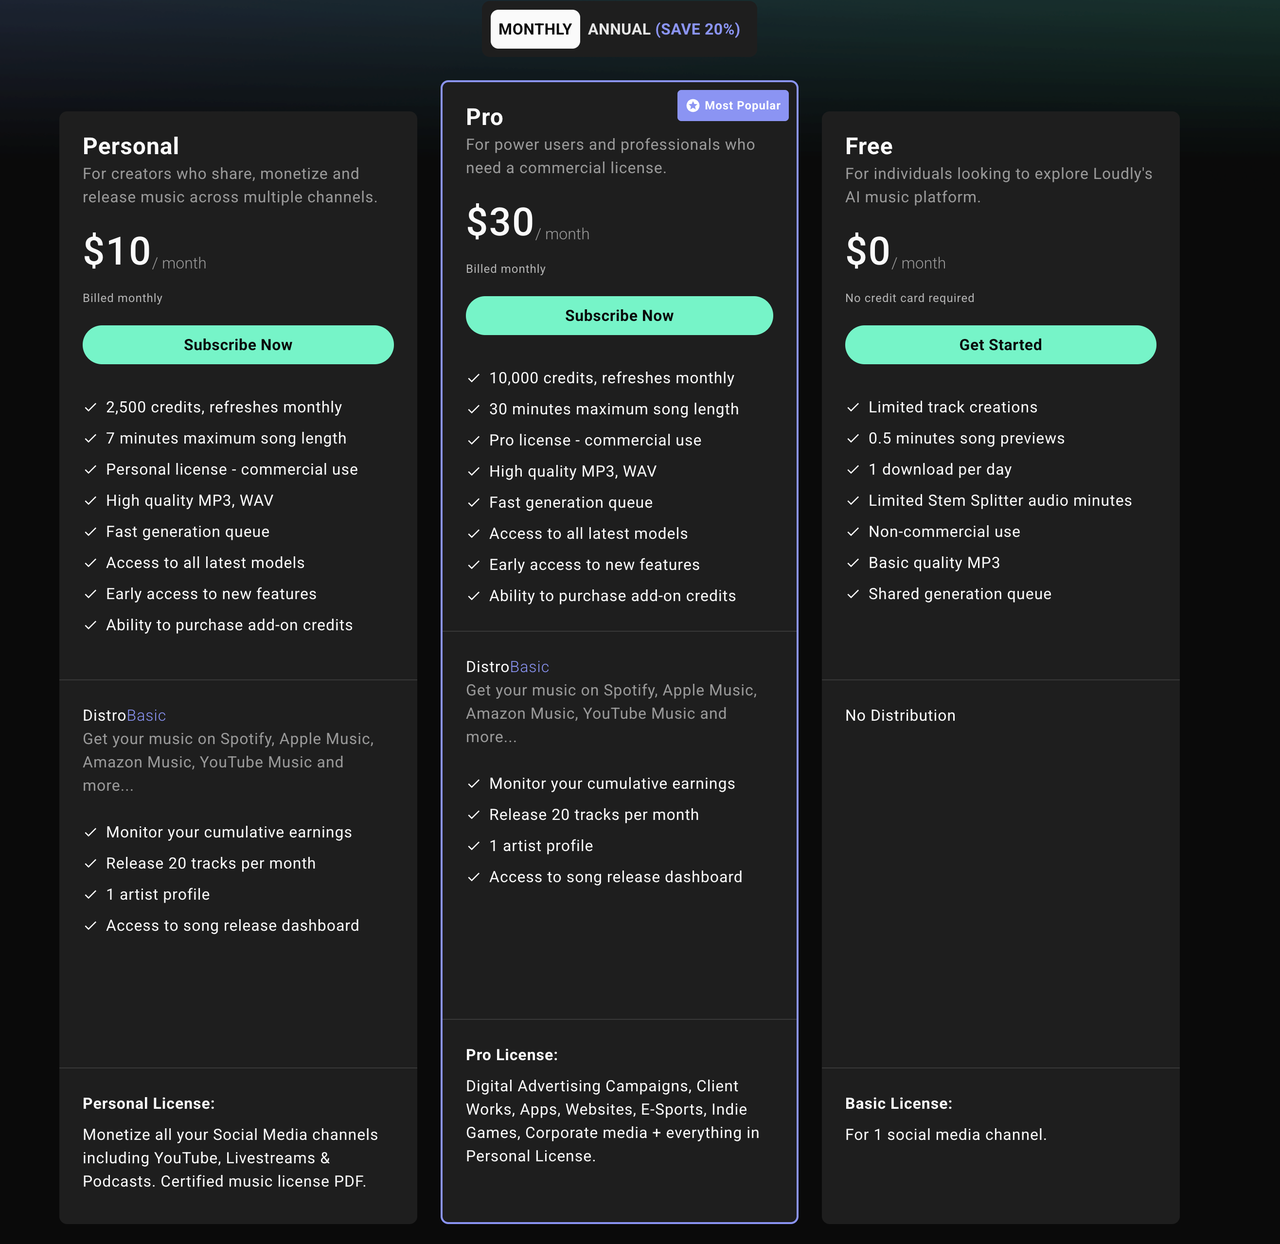This screenshot has height=1244, width=1280.
Task: Subscribe to the Personal plan
Action: (238, 345)
